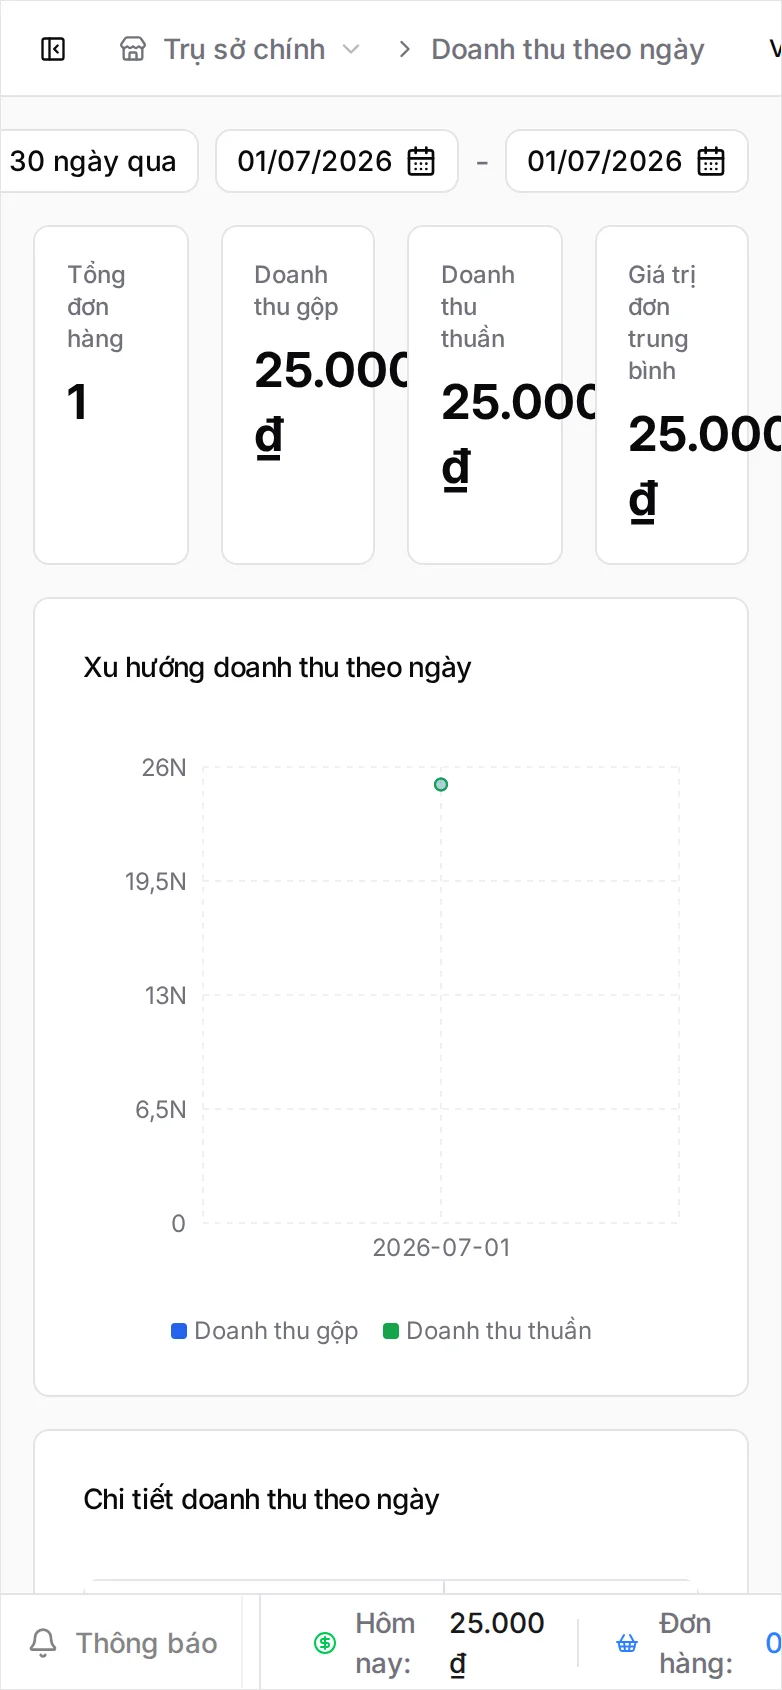Select the Doanh thu thuần summary card

[x=485, y=395]
